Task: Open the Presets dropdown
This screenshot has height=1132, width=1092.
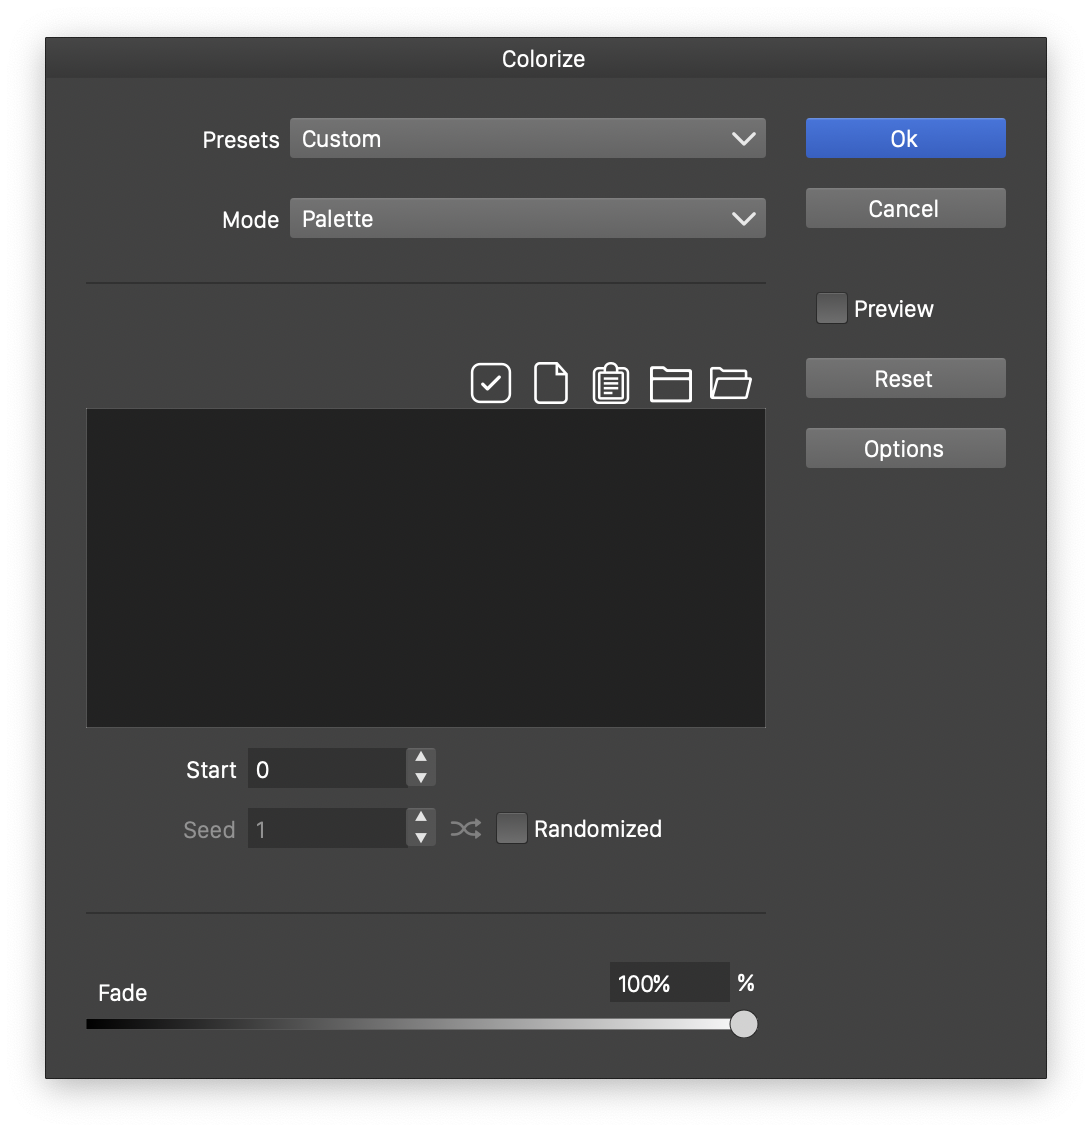Action: (x=527, y=139)
